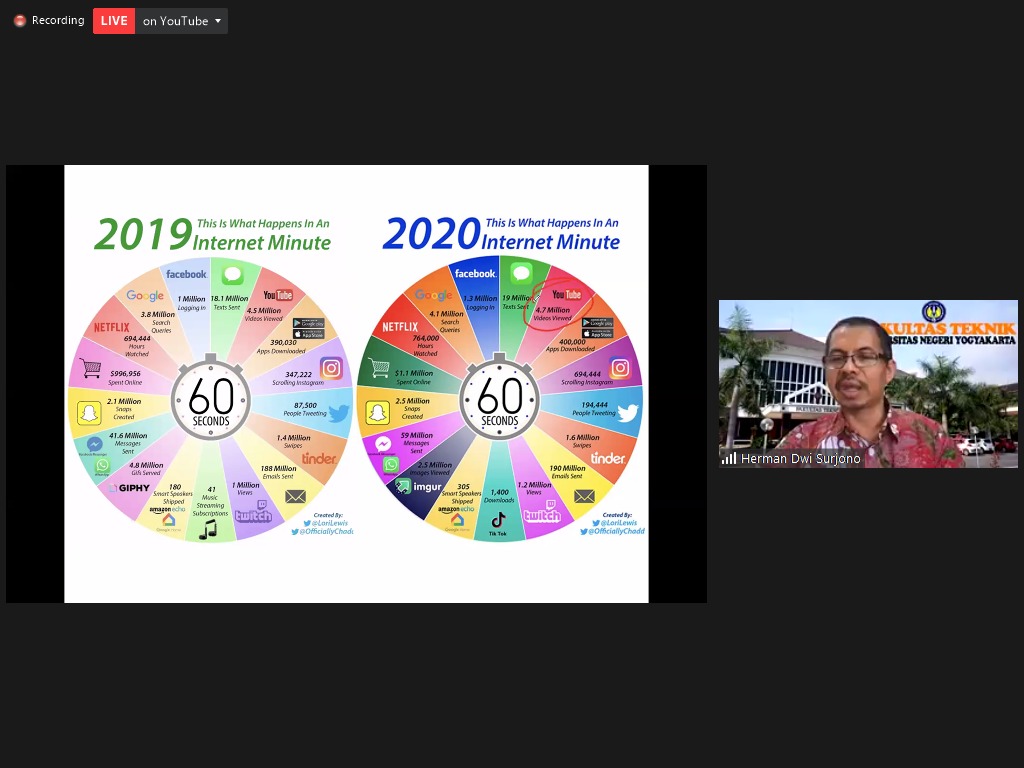This screenshot has height=768, width=1024.
Task: Click the LIVE streaming badge
Action: (114, 21)
